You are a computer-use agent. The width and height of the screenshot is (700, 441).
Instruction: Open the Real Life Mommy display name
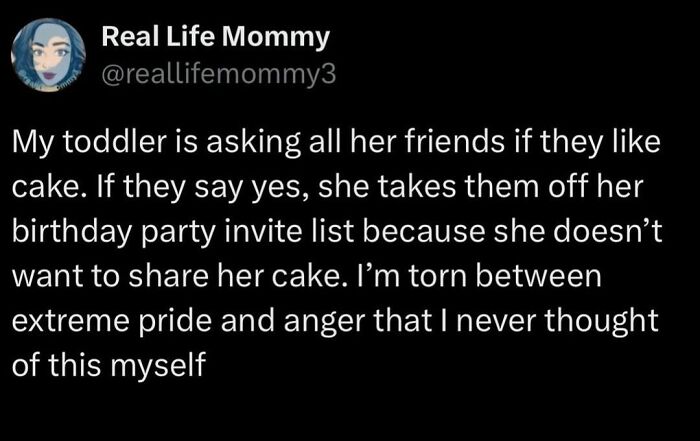pyautogui.click(x=216, y=39)
